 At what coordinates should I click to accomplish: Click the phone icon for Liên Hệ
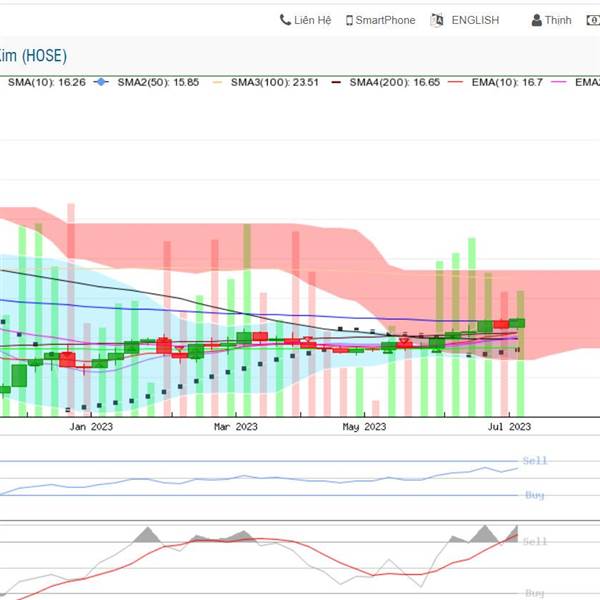(x=285, y=20)
